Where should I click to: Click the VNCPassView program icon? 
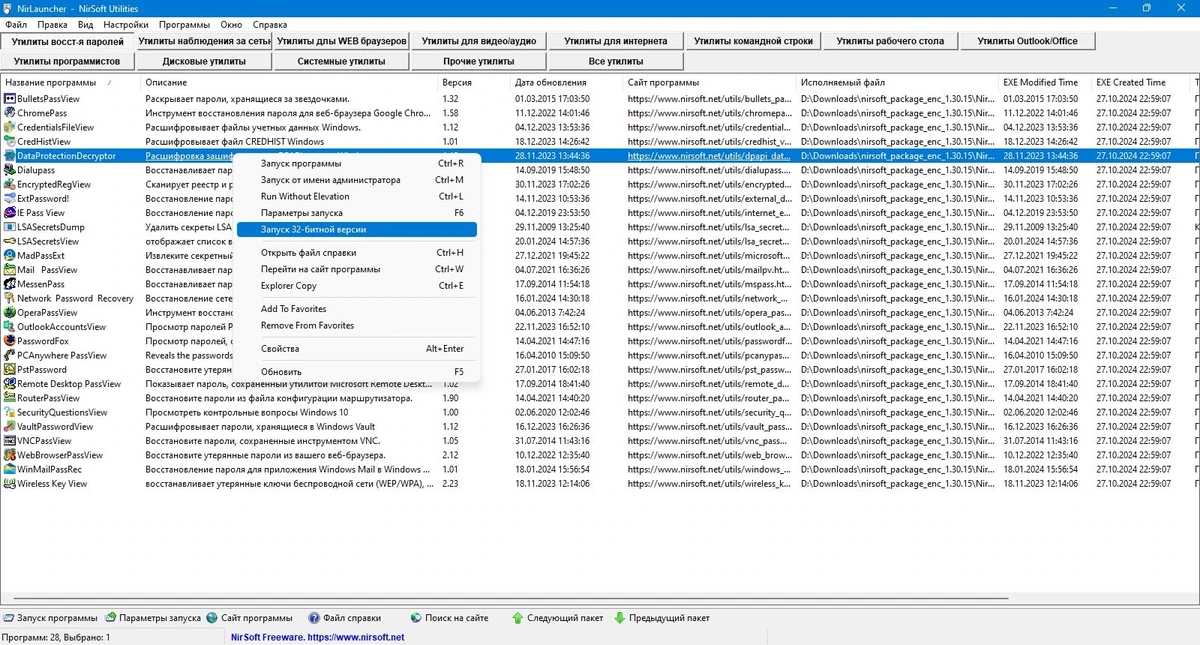[9, 440]
